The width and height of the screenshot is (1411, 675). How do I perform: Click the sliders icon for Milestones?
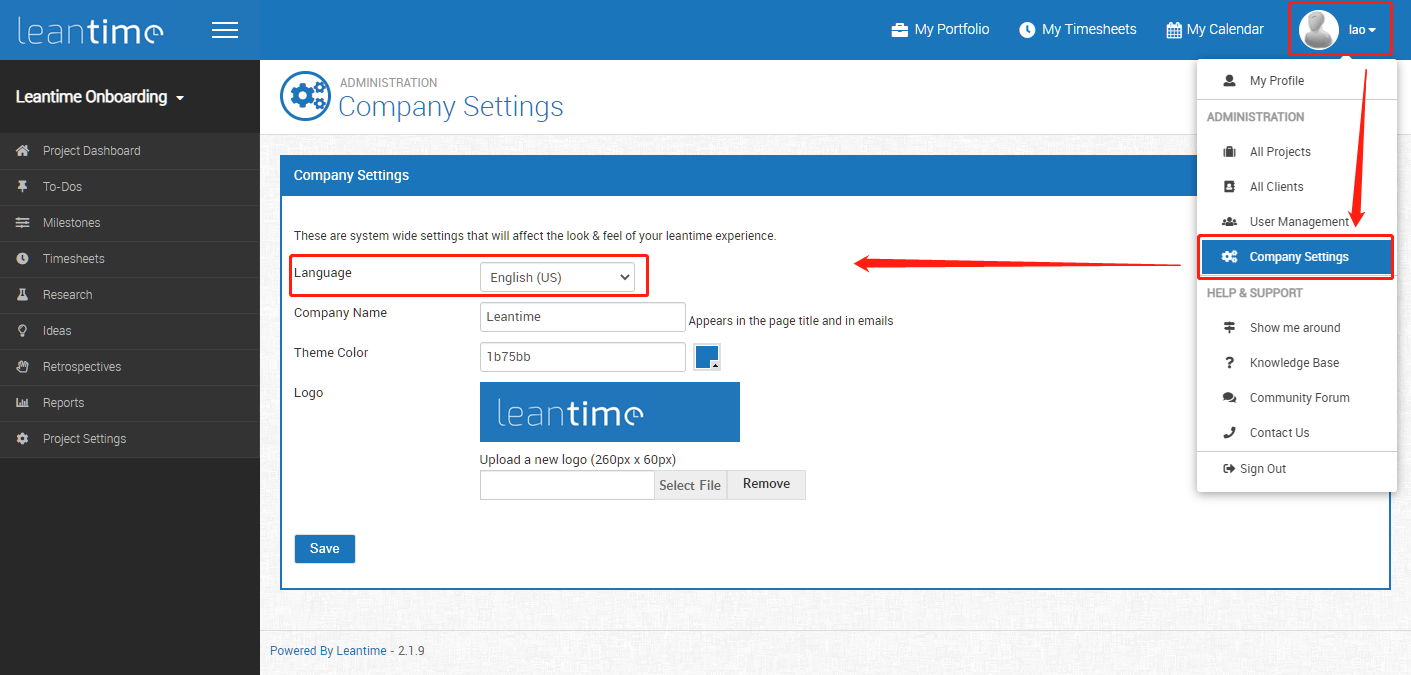pos(22,223)
